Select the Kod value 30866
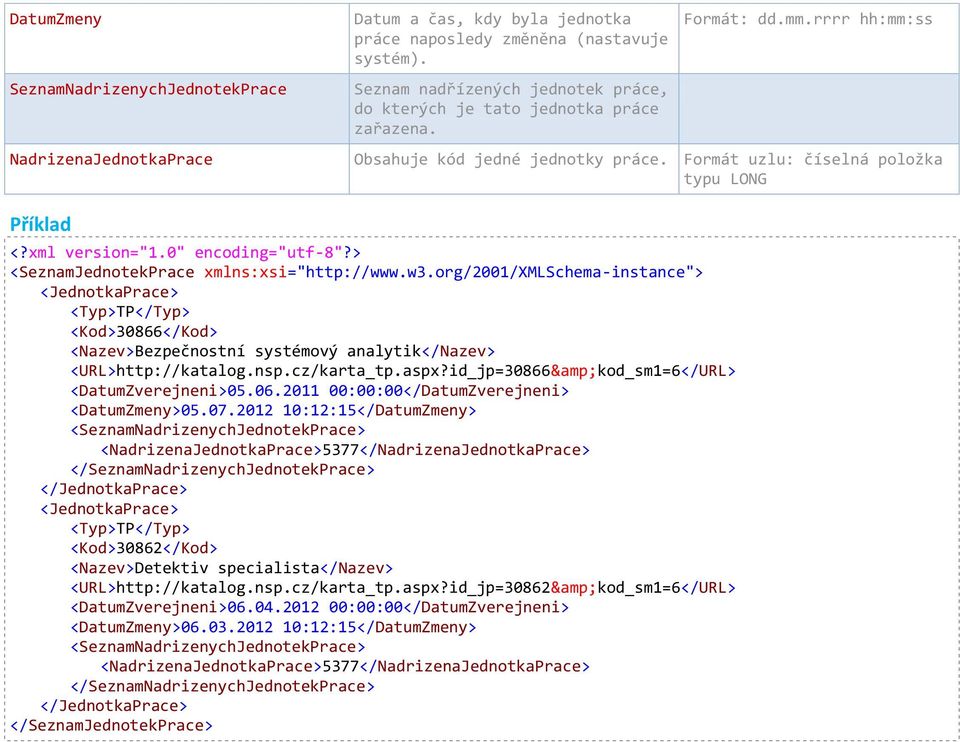The image size is (960, 742). (x=139, y=331)
